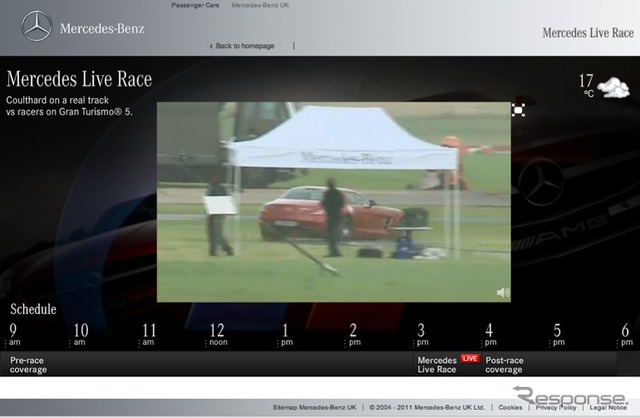Viewport: 640px width, 418px height.
Task: Click the live video player
Action: pos(333,202)
